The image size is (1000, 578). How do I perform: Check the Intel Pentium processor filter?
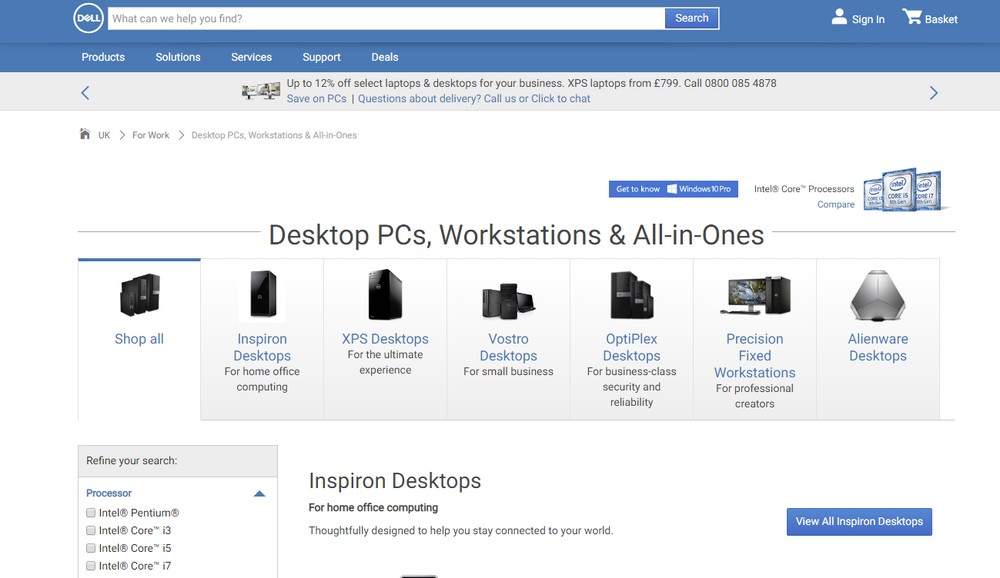tap(91, 513)
